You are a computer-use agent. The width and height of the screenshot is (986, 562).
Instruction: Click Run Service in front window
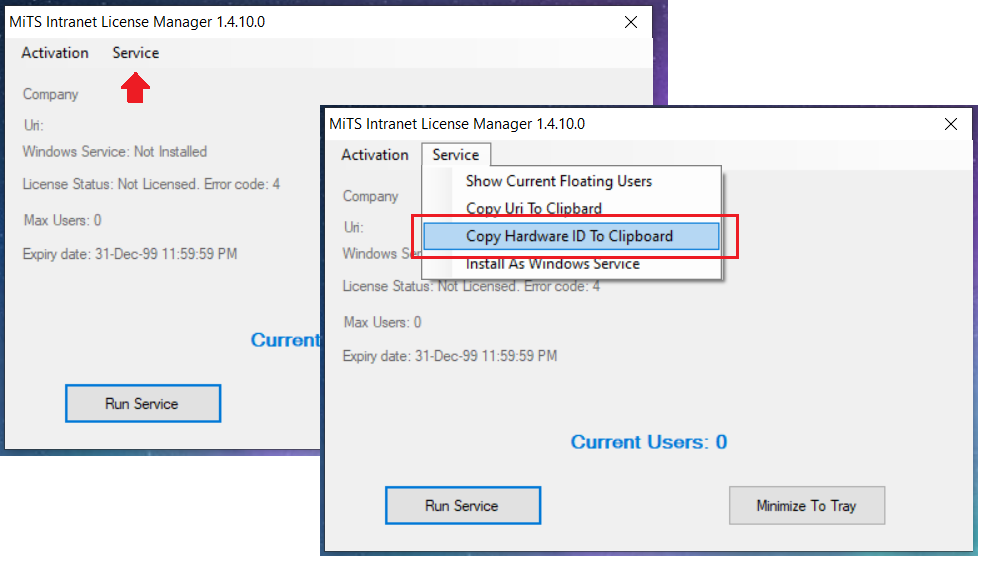tap(463, 505)
